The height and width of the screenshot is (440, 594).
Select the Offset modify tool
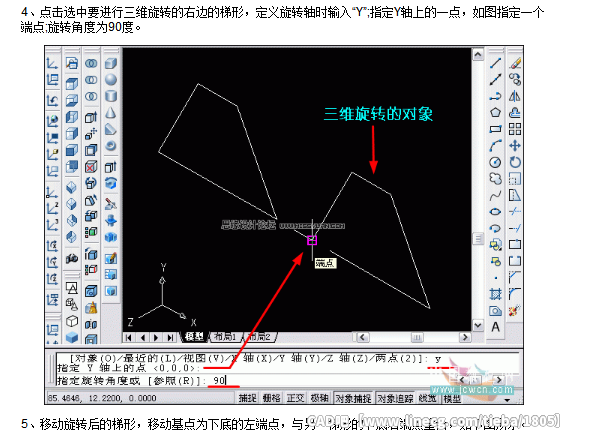point(515,113)
